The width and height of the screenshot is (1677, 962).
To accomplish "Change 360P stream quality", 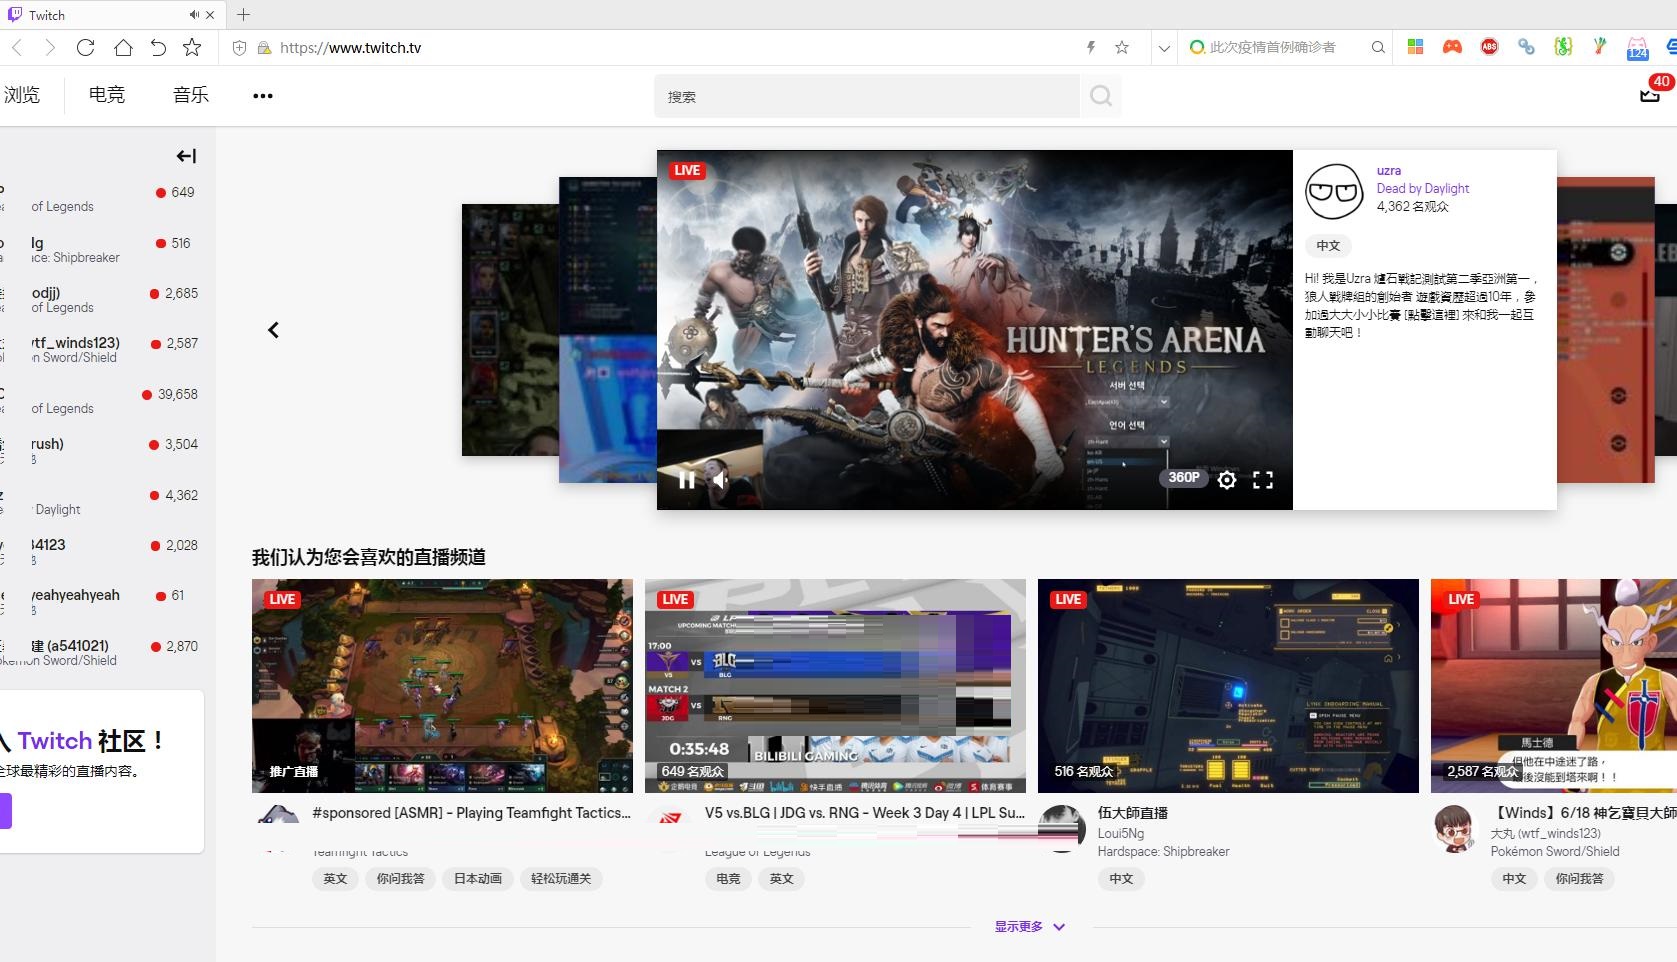I will 1184,478.
